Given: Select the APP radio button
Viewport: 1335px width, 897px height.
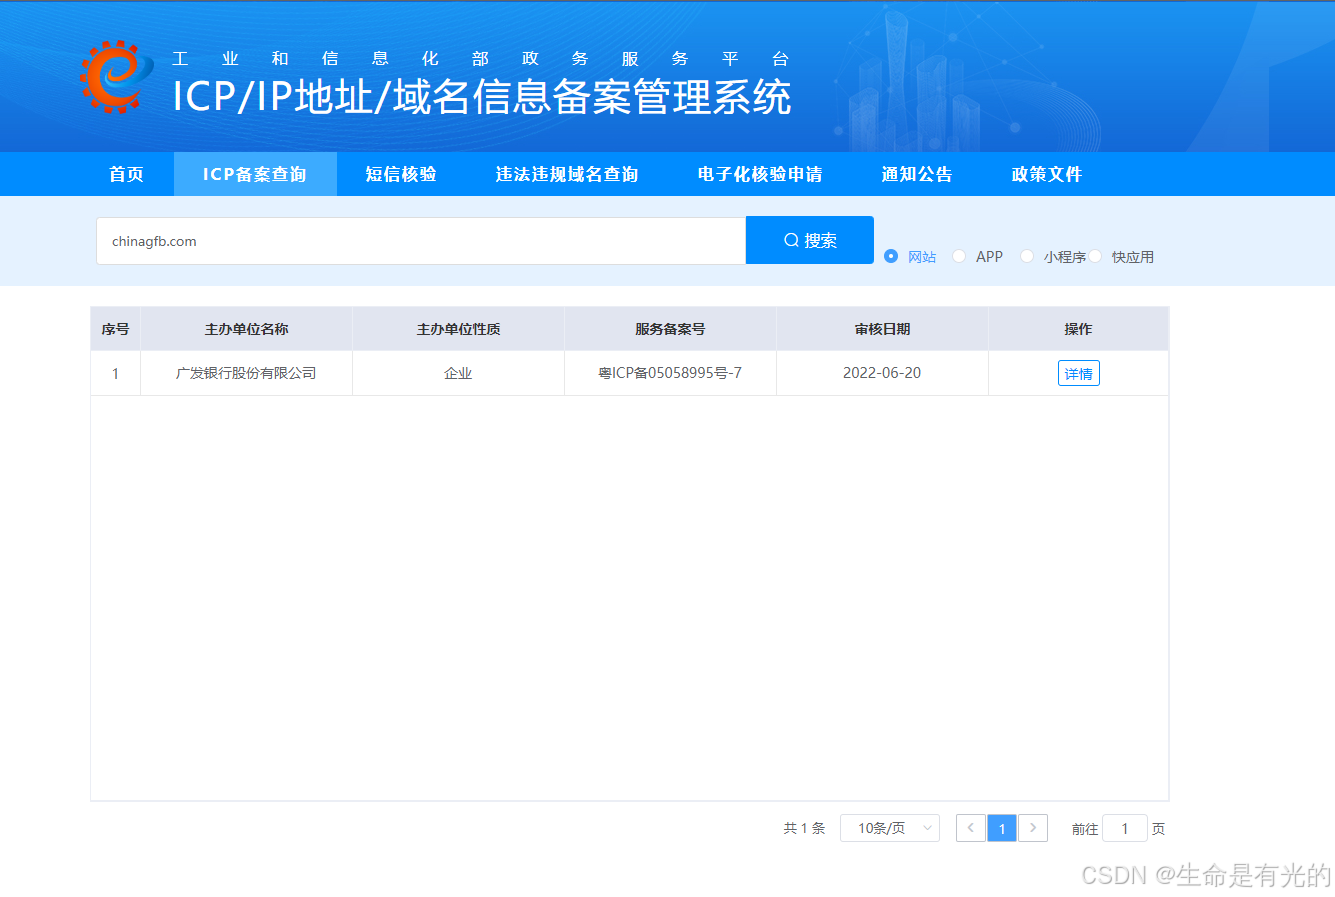Looking at the screenshot, I should click(x=958, y=256).
